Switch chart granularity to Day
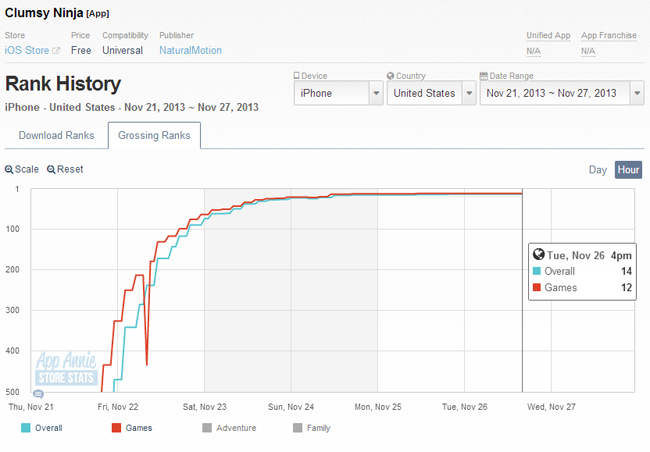Screen dimensions: 650x452 (598, 170)
